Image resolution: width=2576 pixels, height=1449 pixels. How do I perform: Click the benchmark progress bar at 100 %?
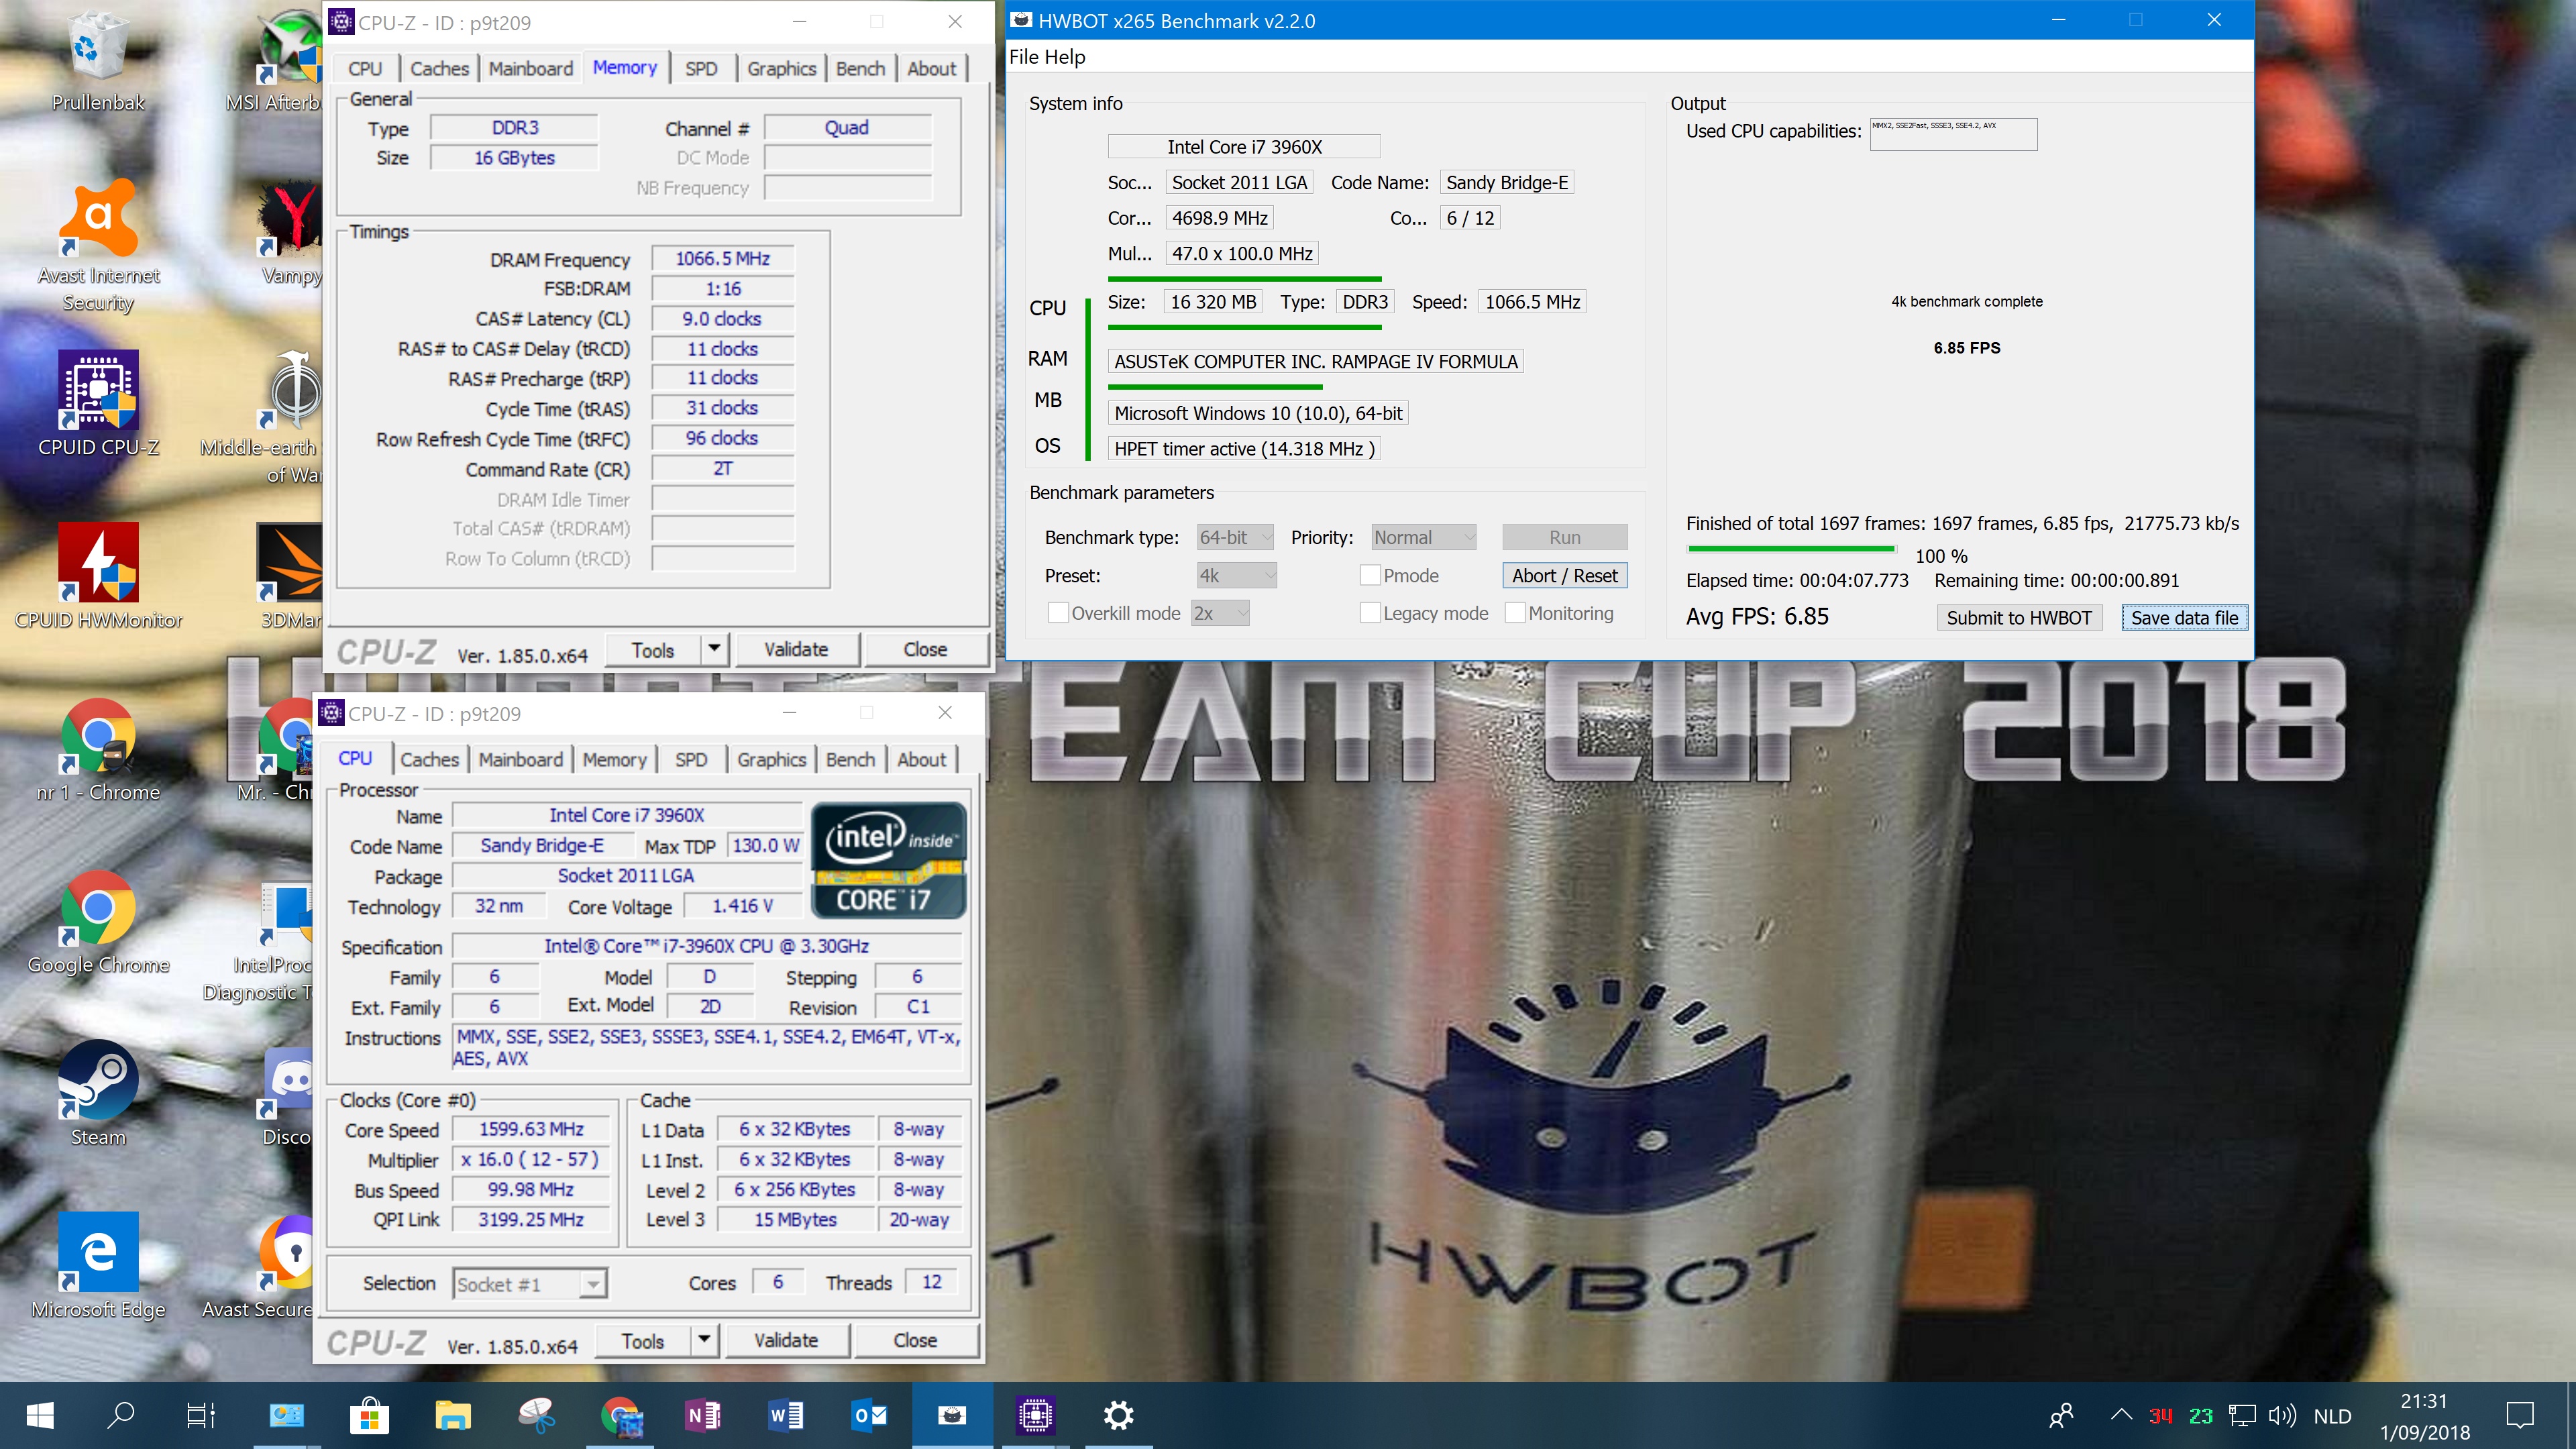[1790, 549]
